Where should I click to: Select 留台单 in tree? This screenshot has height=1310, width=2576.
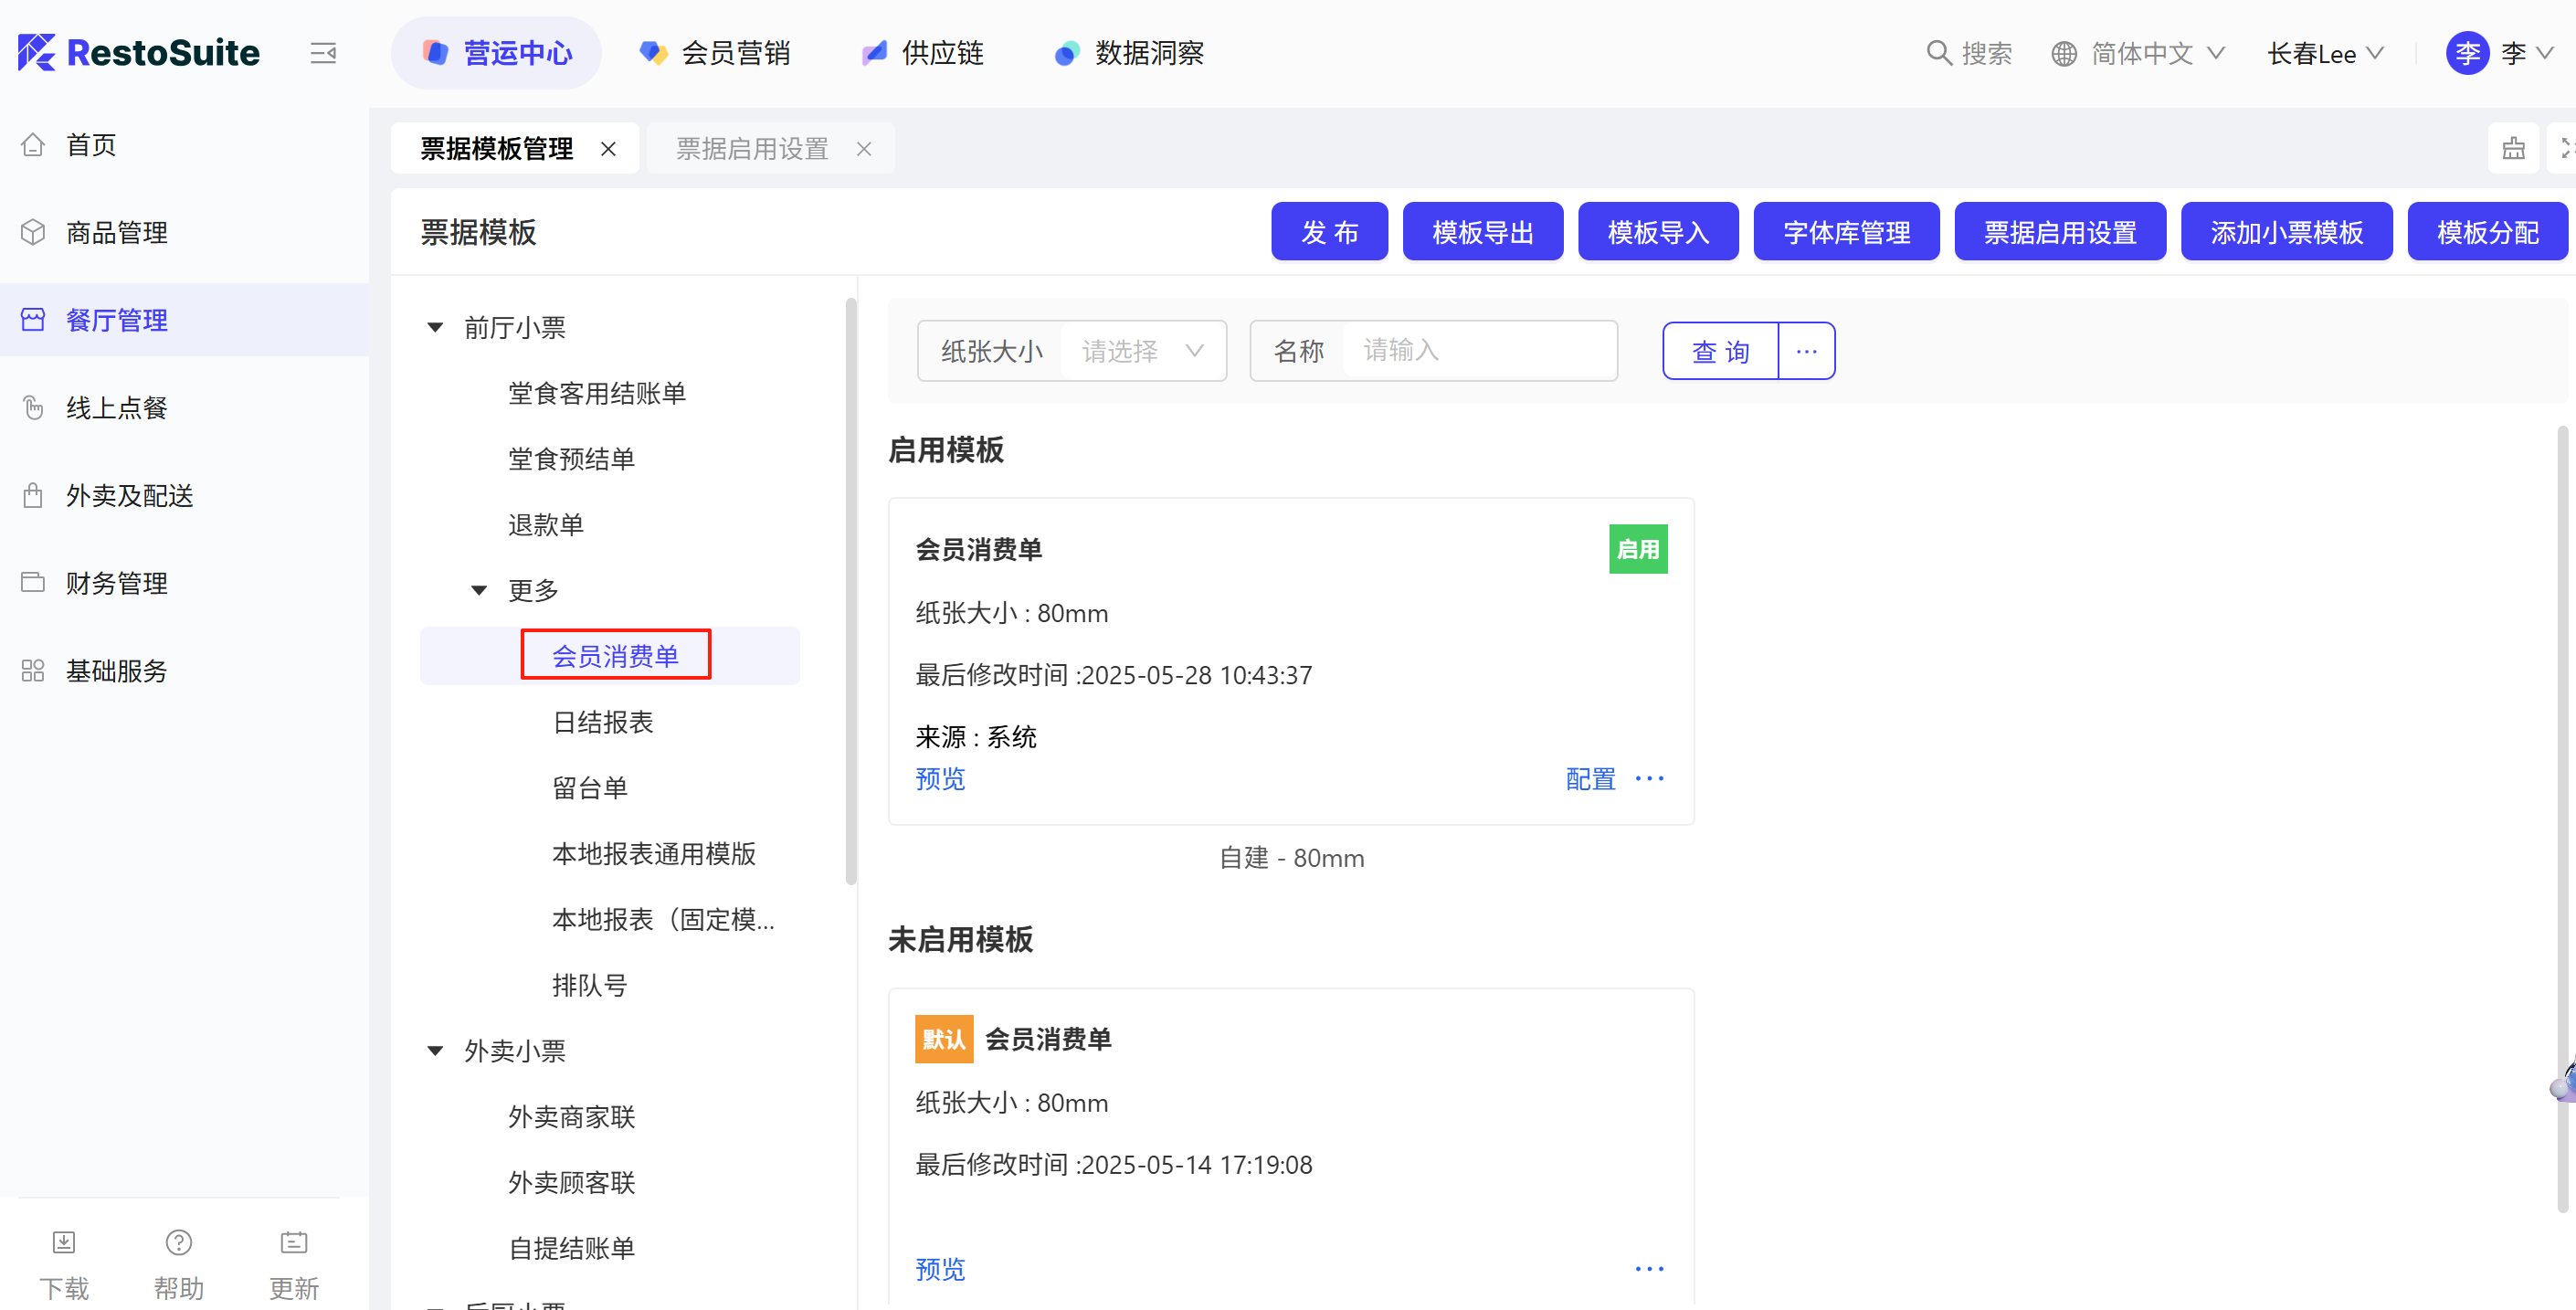pos(590,787)
